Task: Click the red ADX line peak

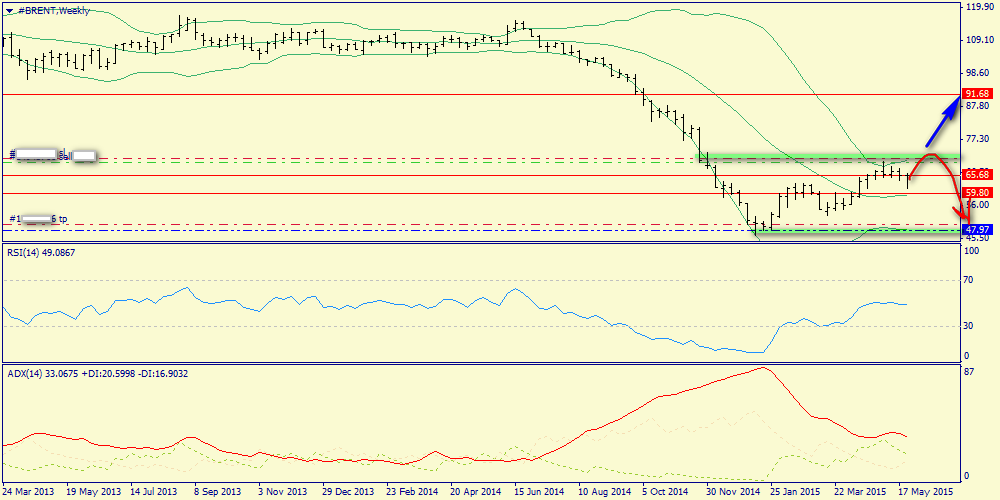Action: click(762, 368)
